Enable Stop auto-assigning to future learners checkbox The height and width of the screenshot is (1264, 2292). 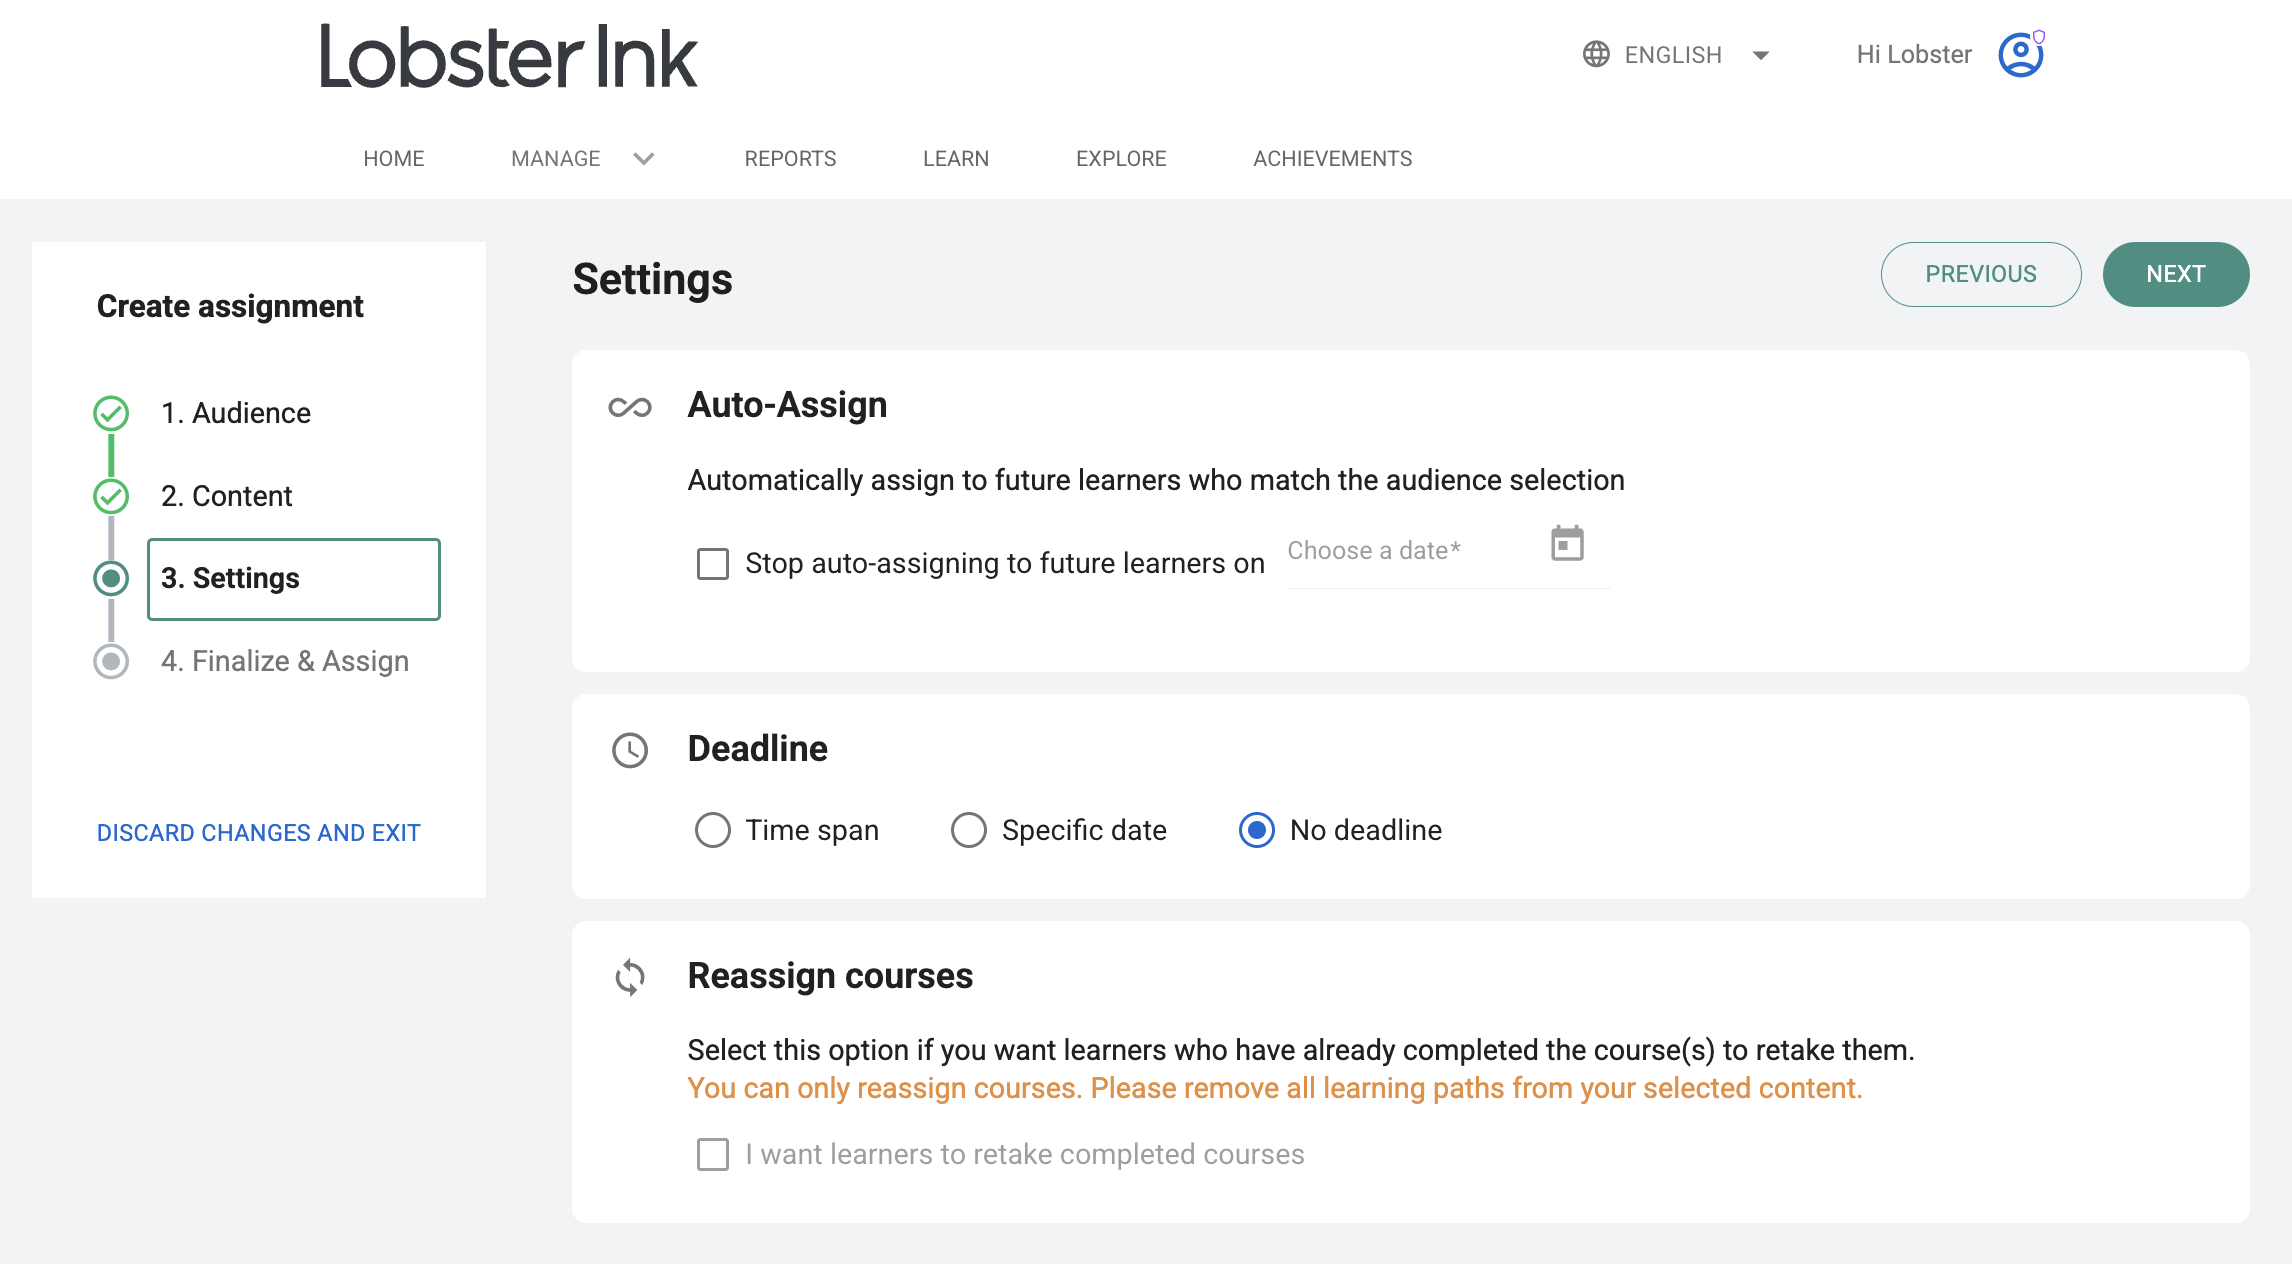tap(713, 563)
